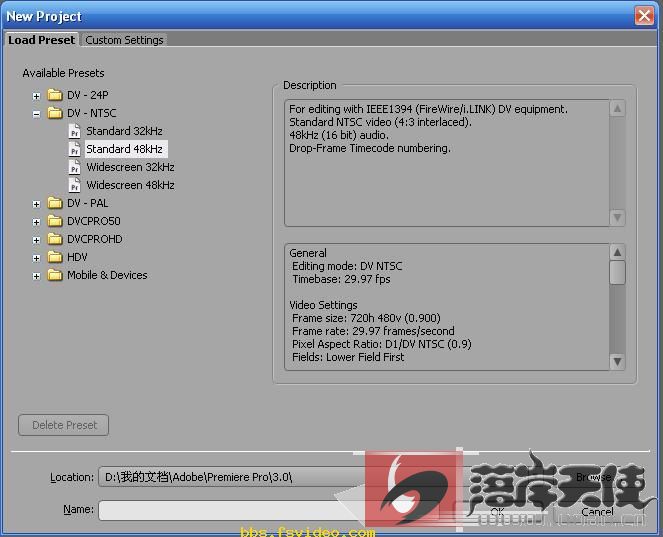663x537 pixels.
Task: Expand the HDV preset folder
Action: pyautogui.click(x=36, y=258)
